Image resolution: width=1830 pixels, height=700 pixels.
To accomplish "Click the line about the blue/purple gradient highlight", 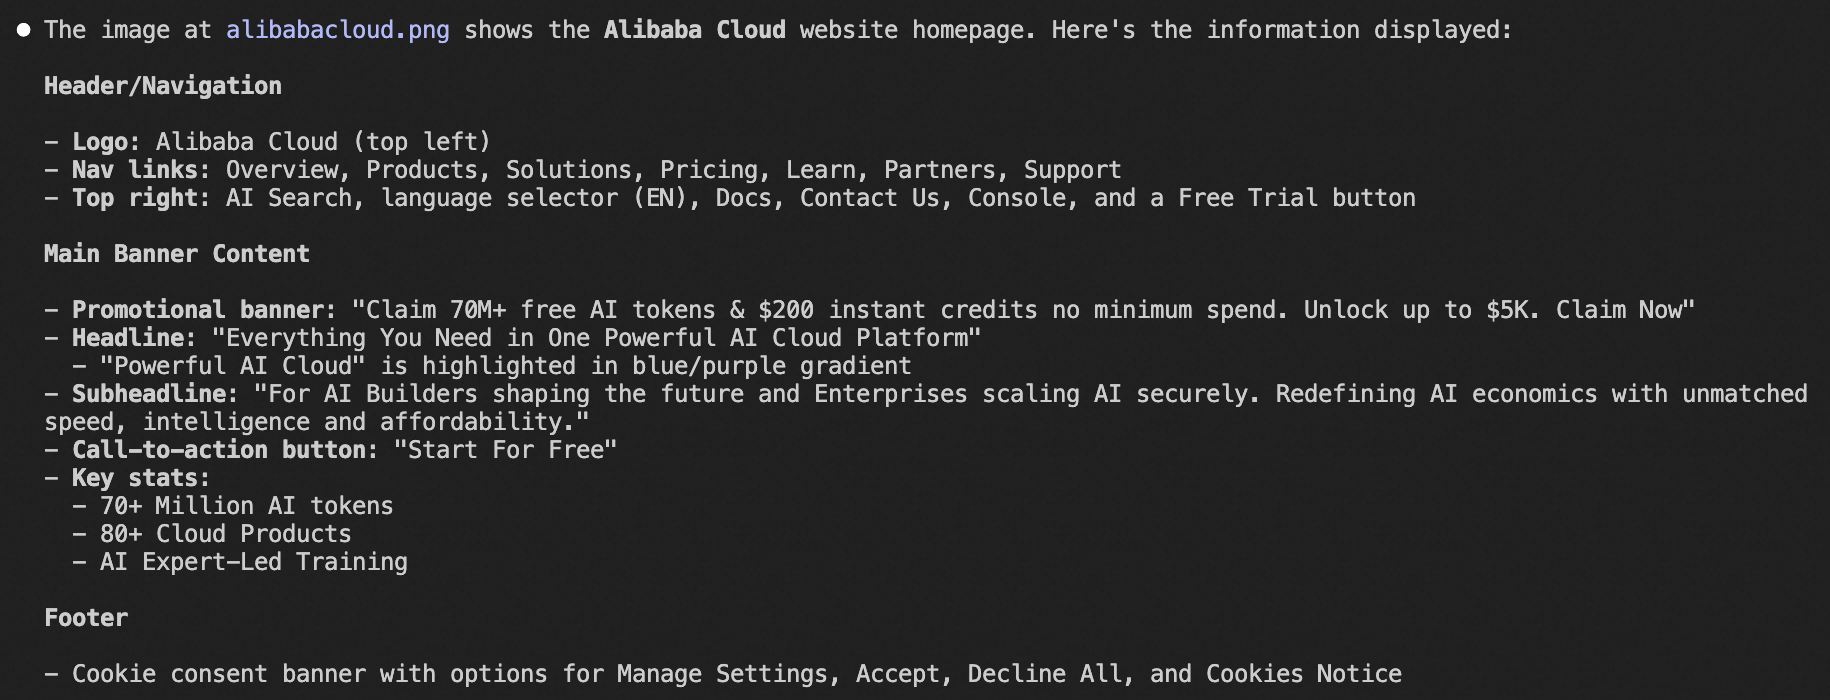I will (x=505, y=366).
